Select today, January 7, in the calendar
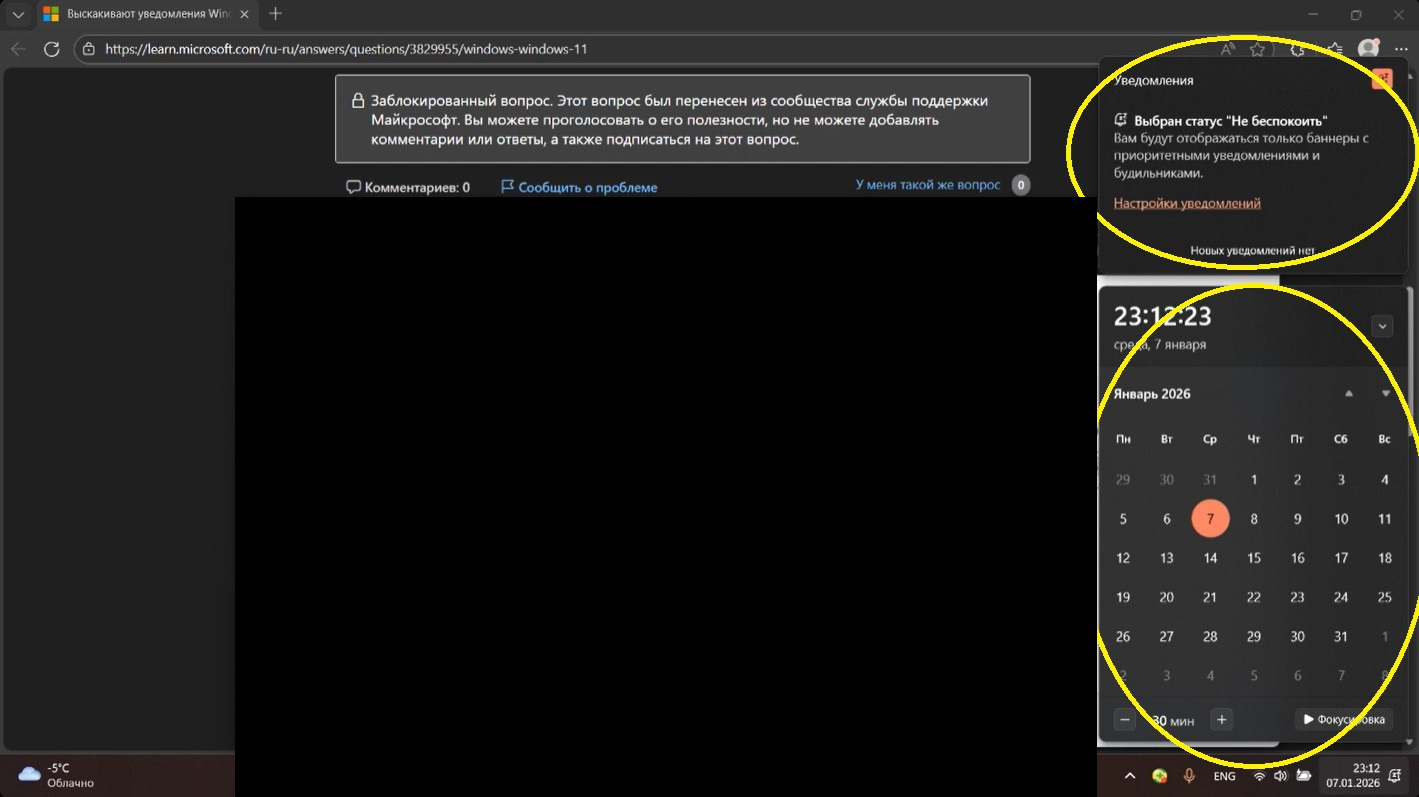The height and width of the screenshot is (797, 1419). pos(1210,519)
